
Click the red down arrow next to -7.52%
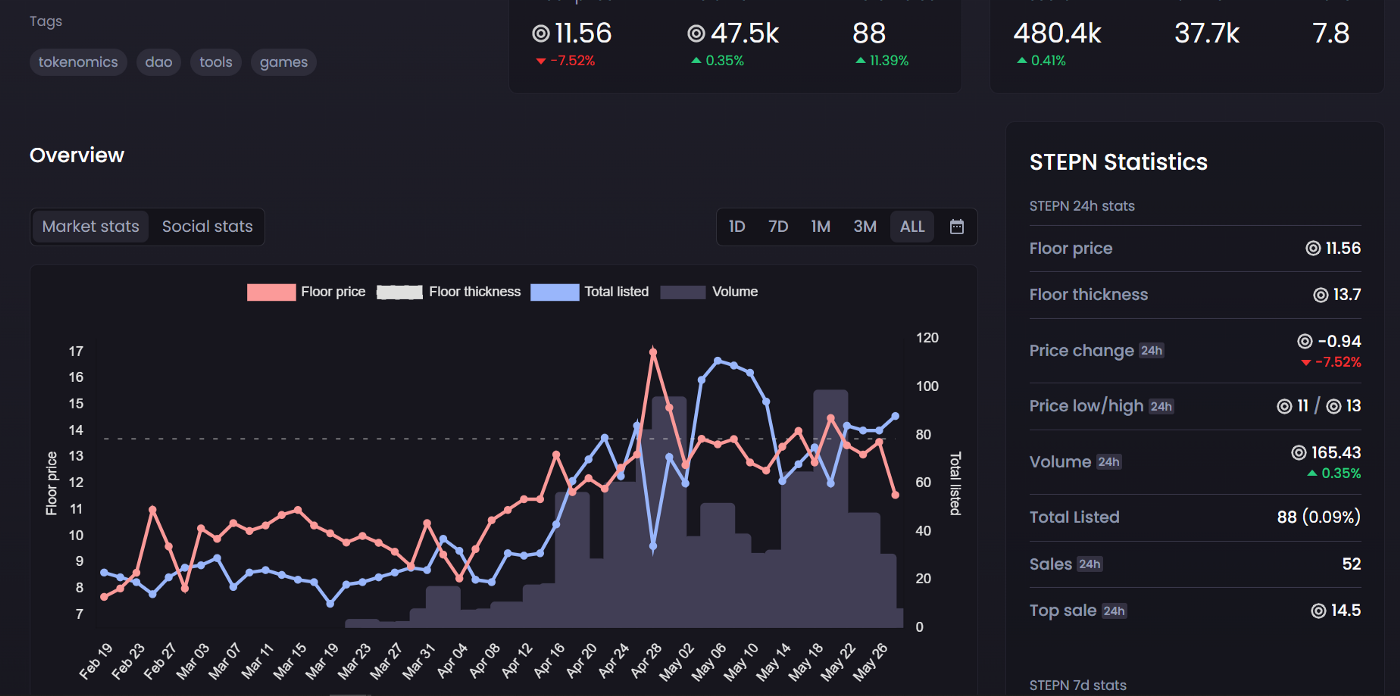[541, 61]
